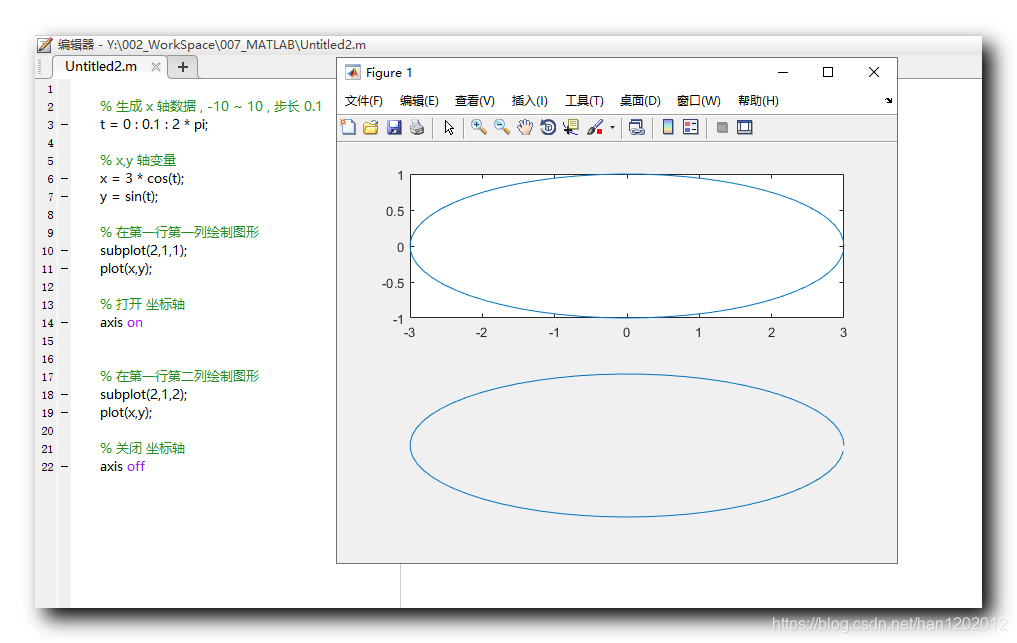Insert a colorbar using the toolbar icon
This screenshot has width=1017, height=643.
[x=668, y=127]
